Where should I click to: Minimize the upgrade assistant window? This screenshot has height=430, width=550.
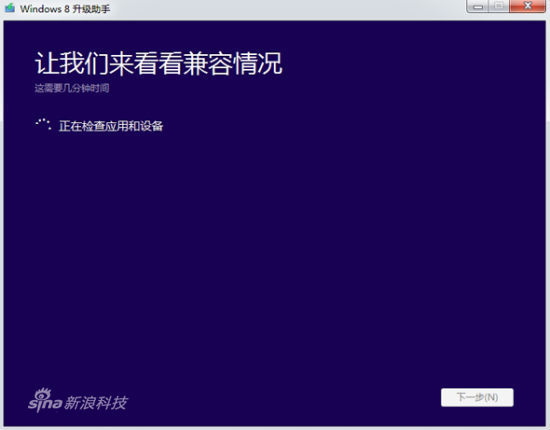coord(478,6)
